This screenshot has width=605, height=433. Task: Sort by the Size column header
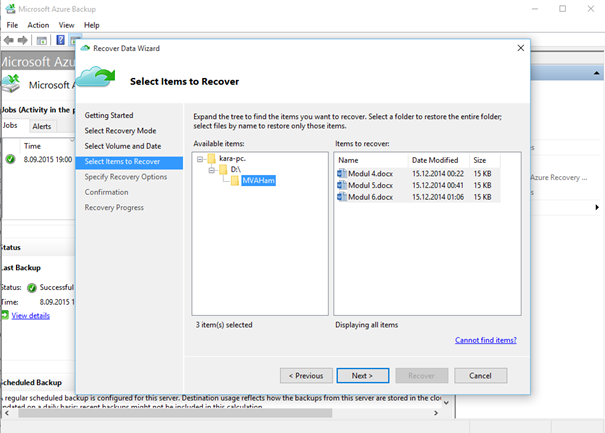(x=485, y=160)
